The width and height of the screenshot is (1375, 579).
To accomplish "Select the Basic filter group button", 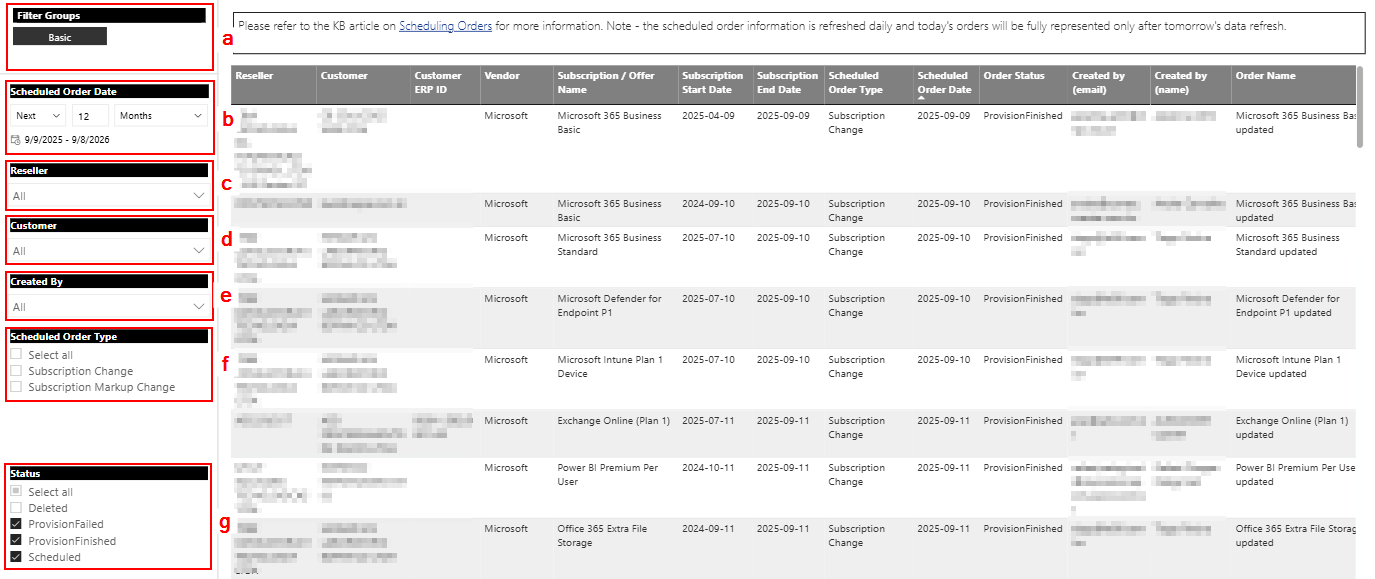I will [x=60, y=37].
